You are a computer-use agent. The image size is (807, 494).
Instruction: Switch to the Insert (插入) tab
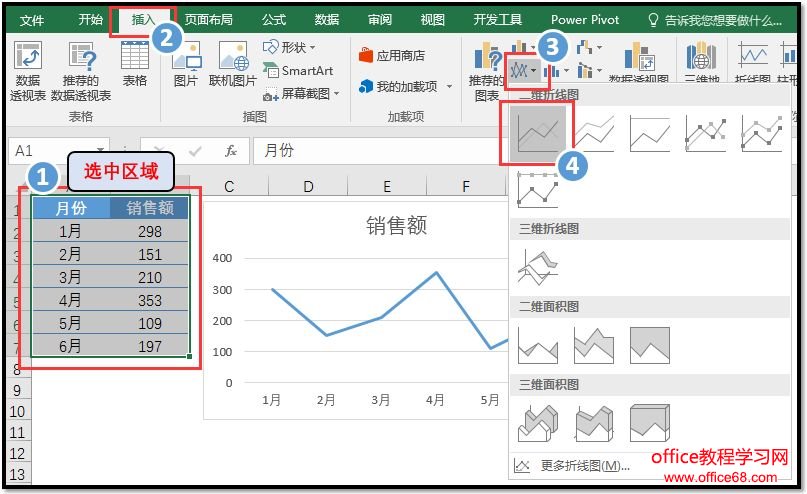click(143, 20)
